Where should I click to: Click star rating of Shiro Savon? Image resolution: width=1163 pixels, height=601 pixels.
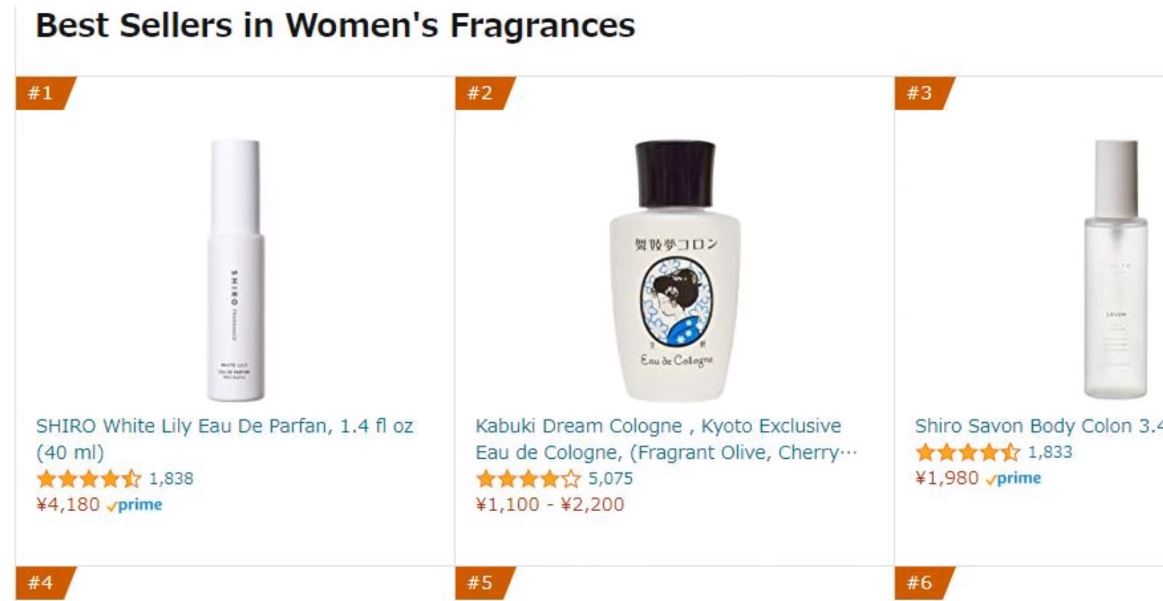click(x=967, y=452)
